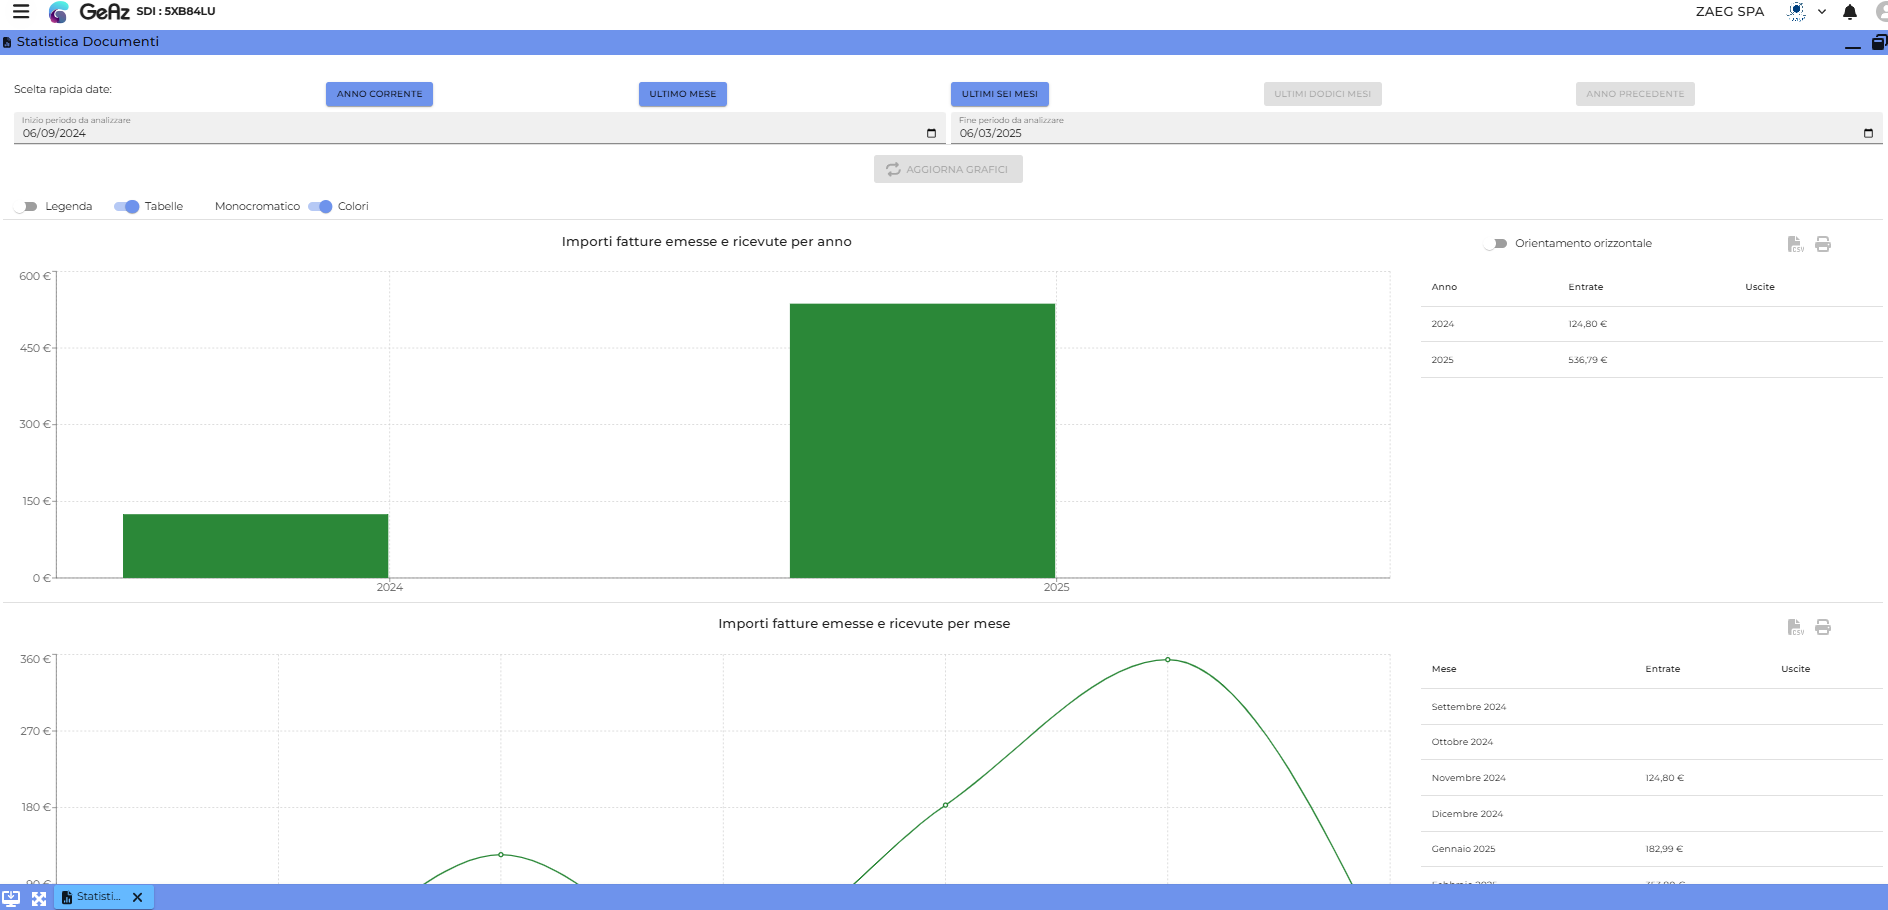Print the yearly invoices chart
The width and height of the screenshot is (1888, 910).
pyautogui.click(x=1823, y=244)
